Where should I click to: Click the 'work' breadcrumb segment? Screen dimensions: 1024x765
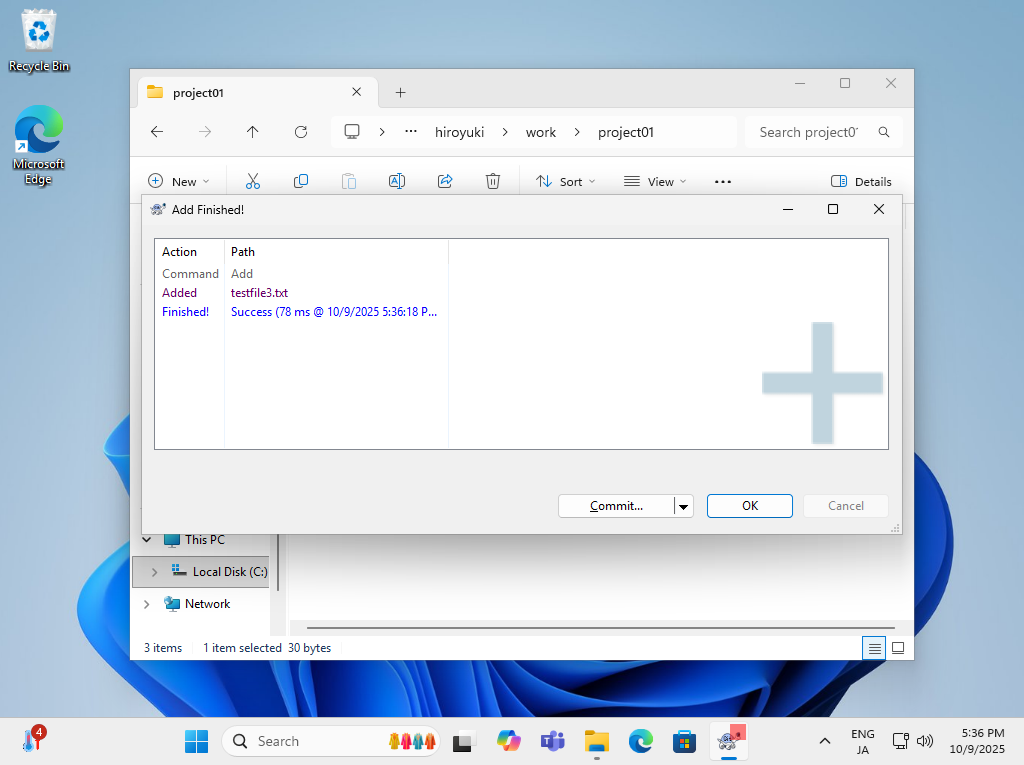pos(541,132)
